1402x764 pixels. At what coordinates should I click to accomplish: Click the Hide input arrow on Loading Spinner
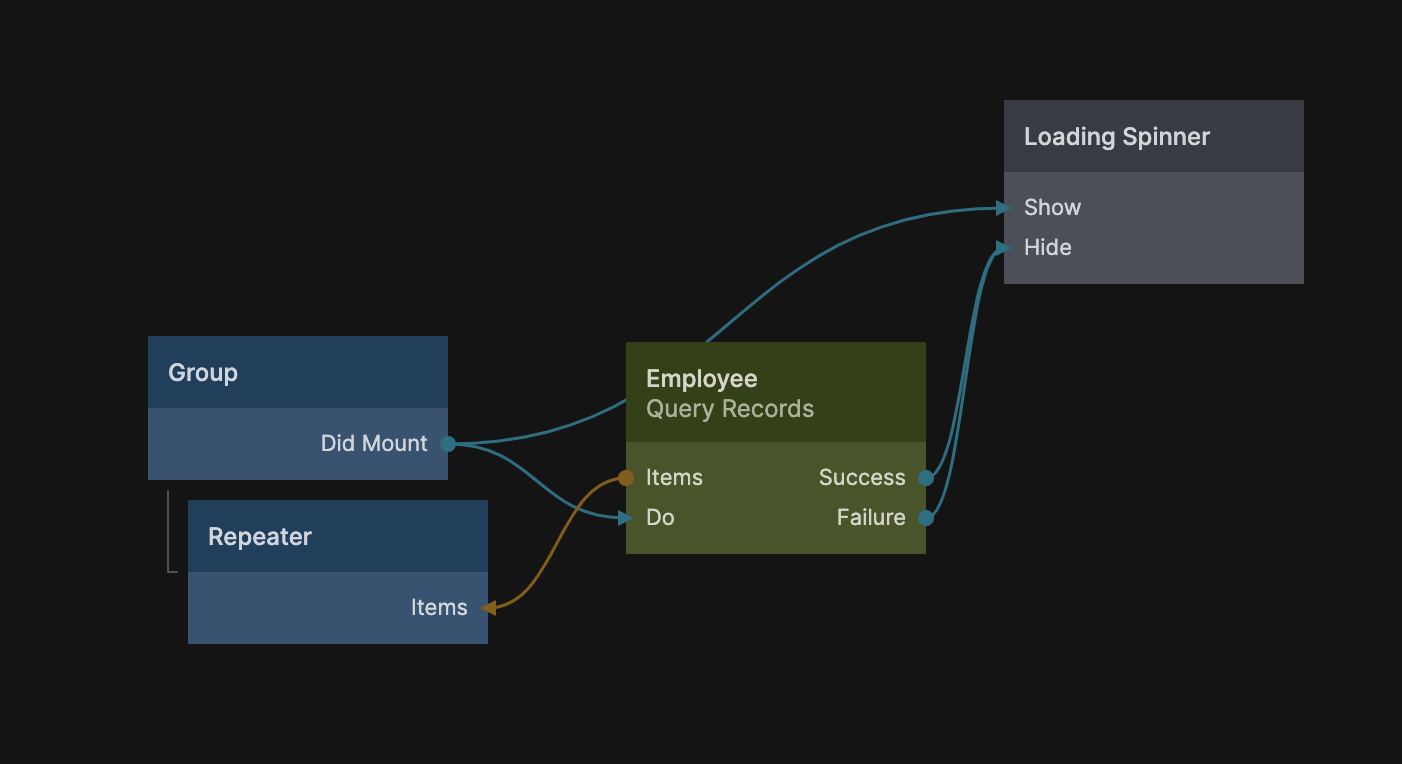pyautogui.click(x=1004, y=248)
